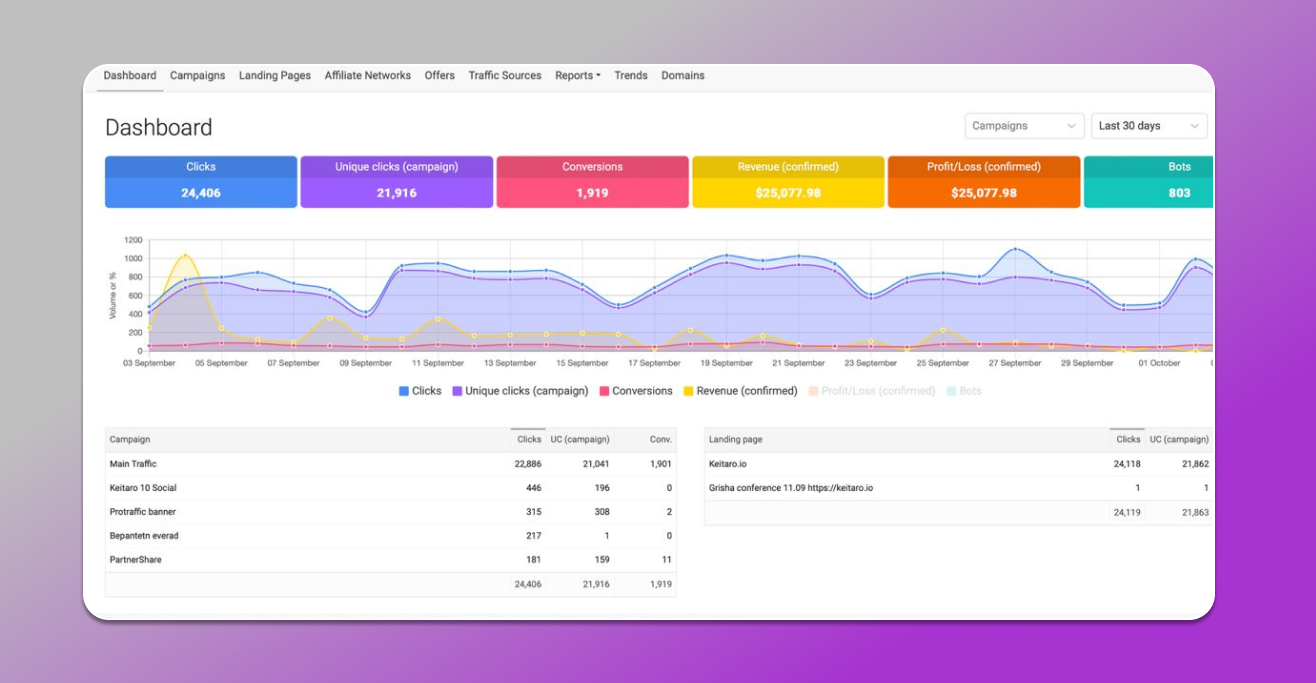Open the Landing Pages tab
This screenshot has height=683, width=1316.
[274, 76]
